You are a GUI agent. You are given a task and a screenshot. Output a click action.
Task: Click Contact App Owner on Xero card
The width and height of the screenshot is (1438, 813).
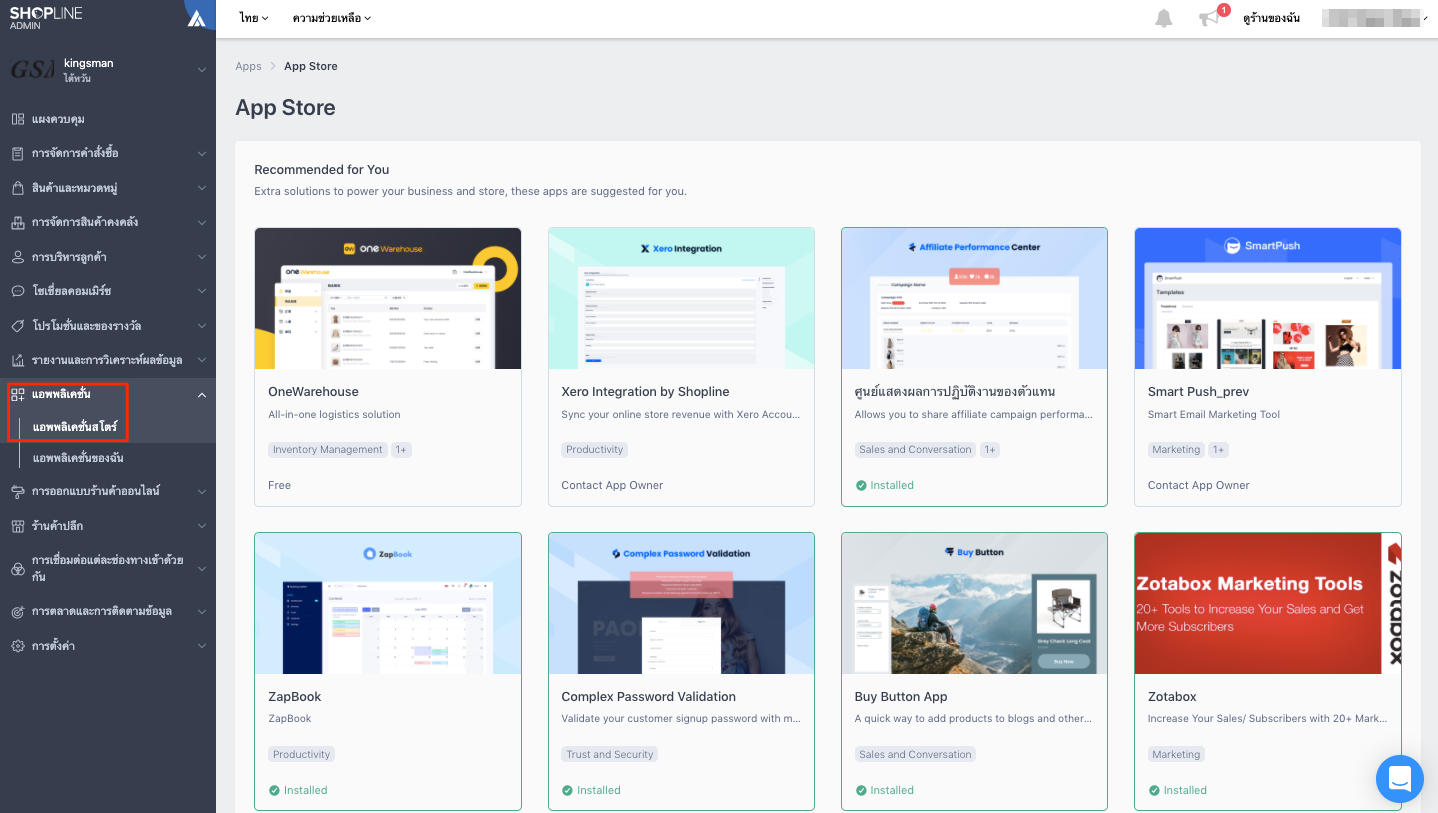612,485
